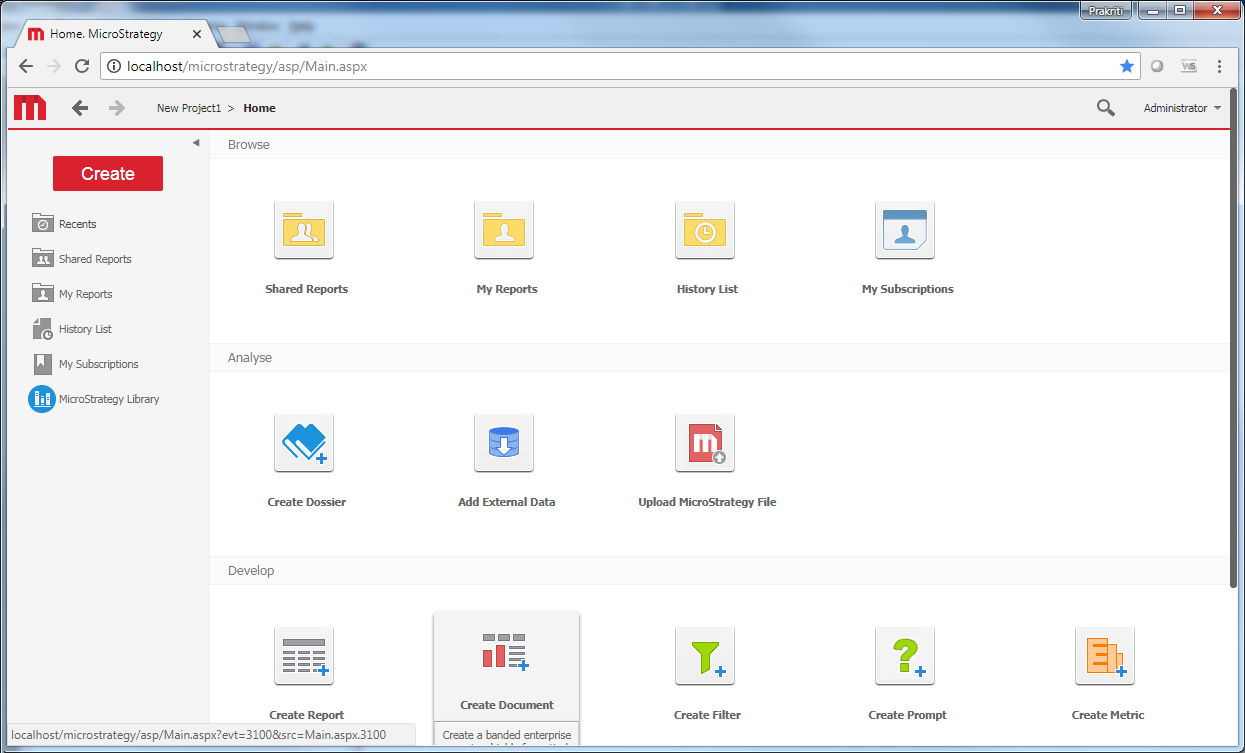Screen dimensions: 1245x753
Task: Open the Chrome browser menu
Action: tap(1219, 65)
